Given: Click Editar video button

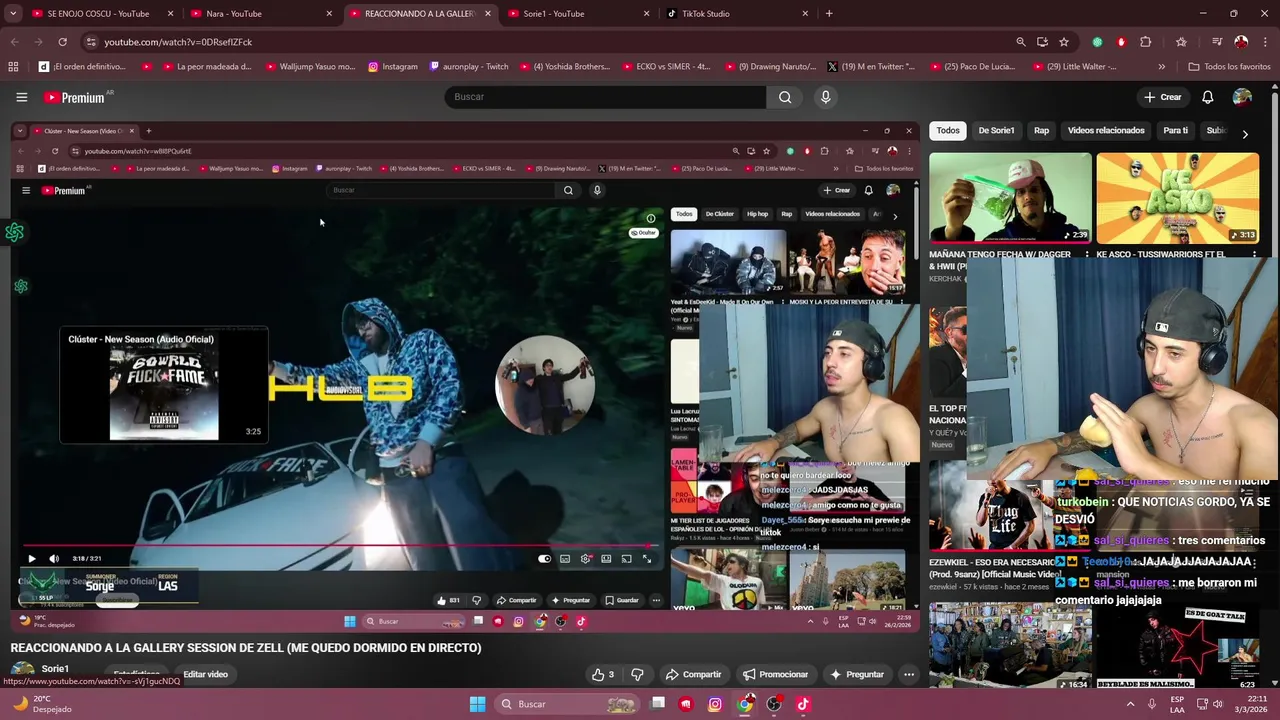Looking at the screenshot, I should point(205,674).
